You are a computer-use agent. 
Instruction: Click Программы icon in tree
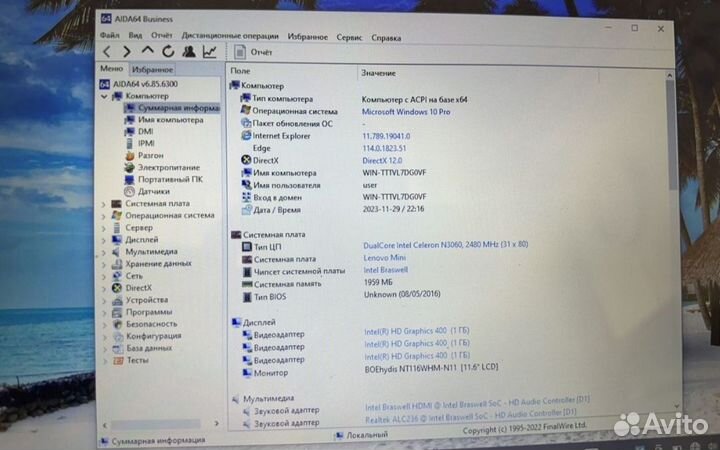[118, 312]
